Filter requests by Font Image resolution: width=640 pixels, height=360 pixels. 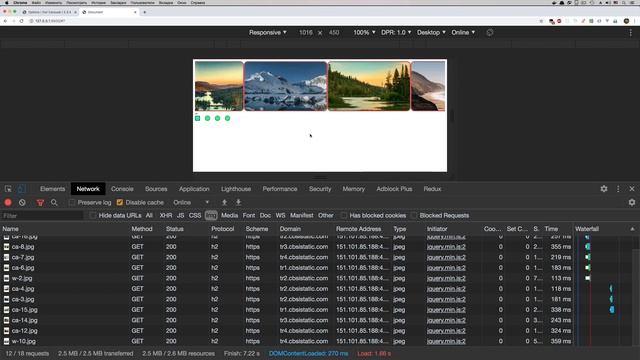pos(249,216)
